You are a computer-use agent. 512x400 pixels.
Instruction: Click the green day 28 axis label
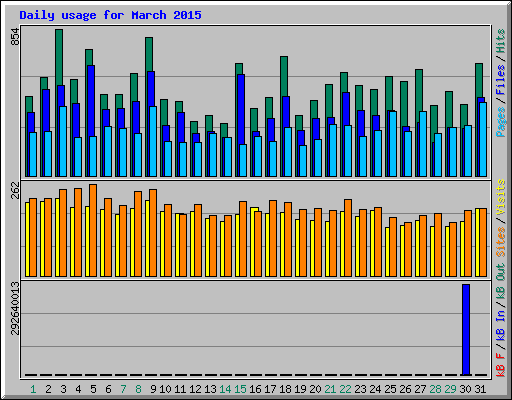[435, 389]
